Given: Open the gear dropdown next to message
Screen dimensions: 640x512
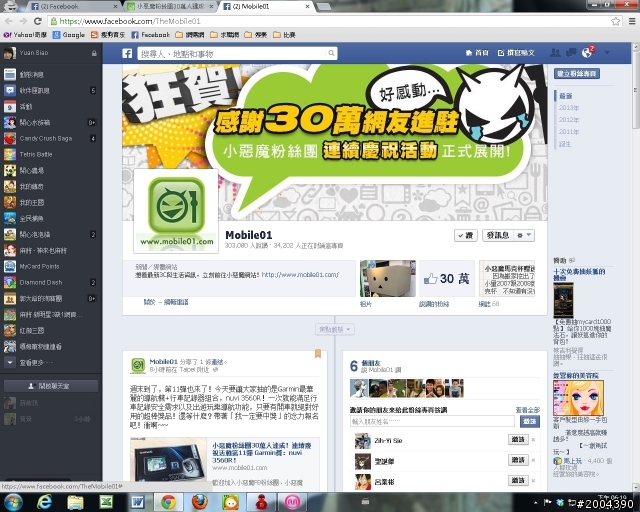Looking at the screenshot, I should (x=524, y=235).
